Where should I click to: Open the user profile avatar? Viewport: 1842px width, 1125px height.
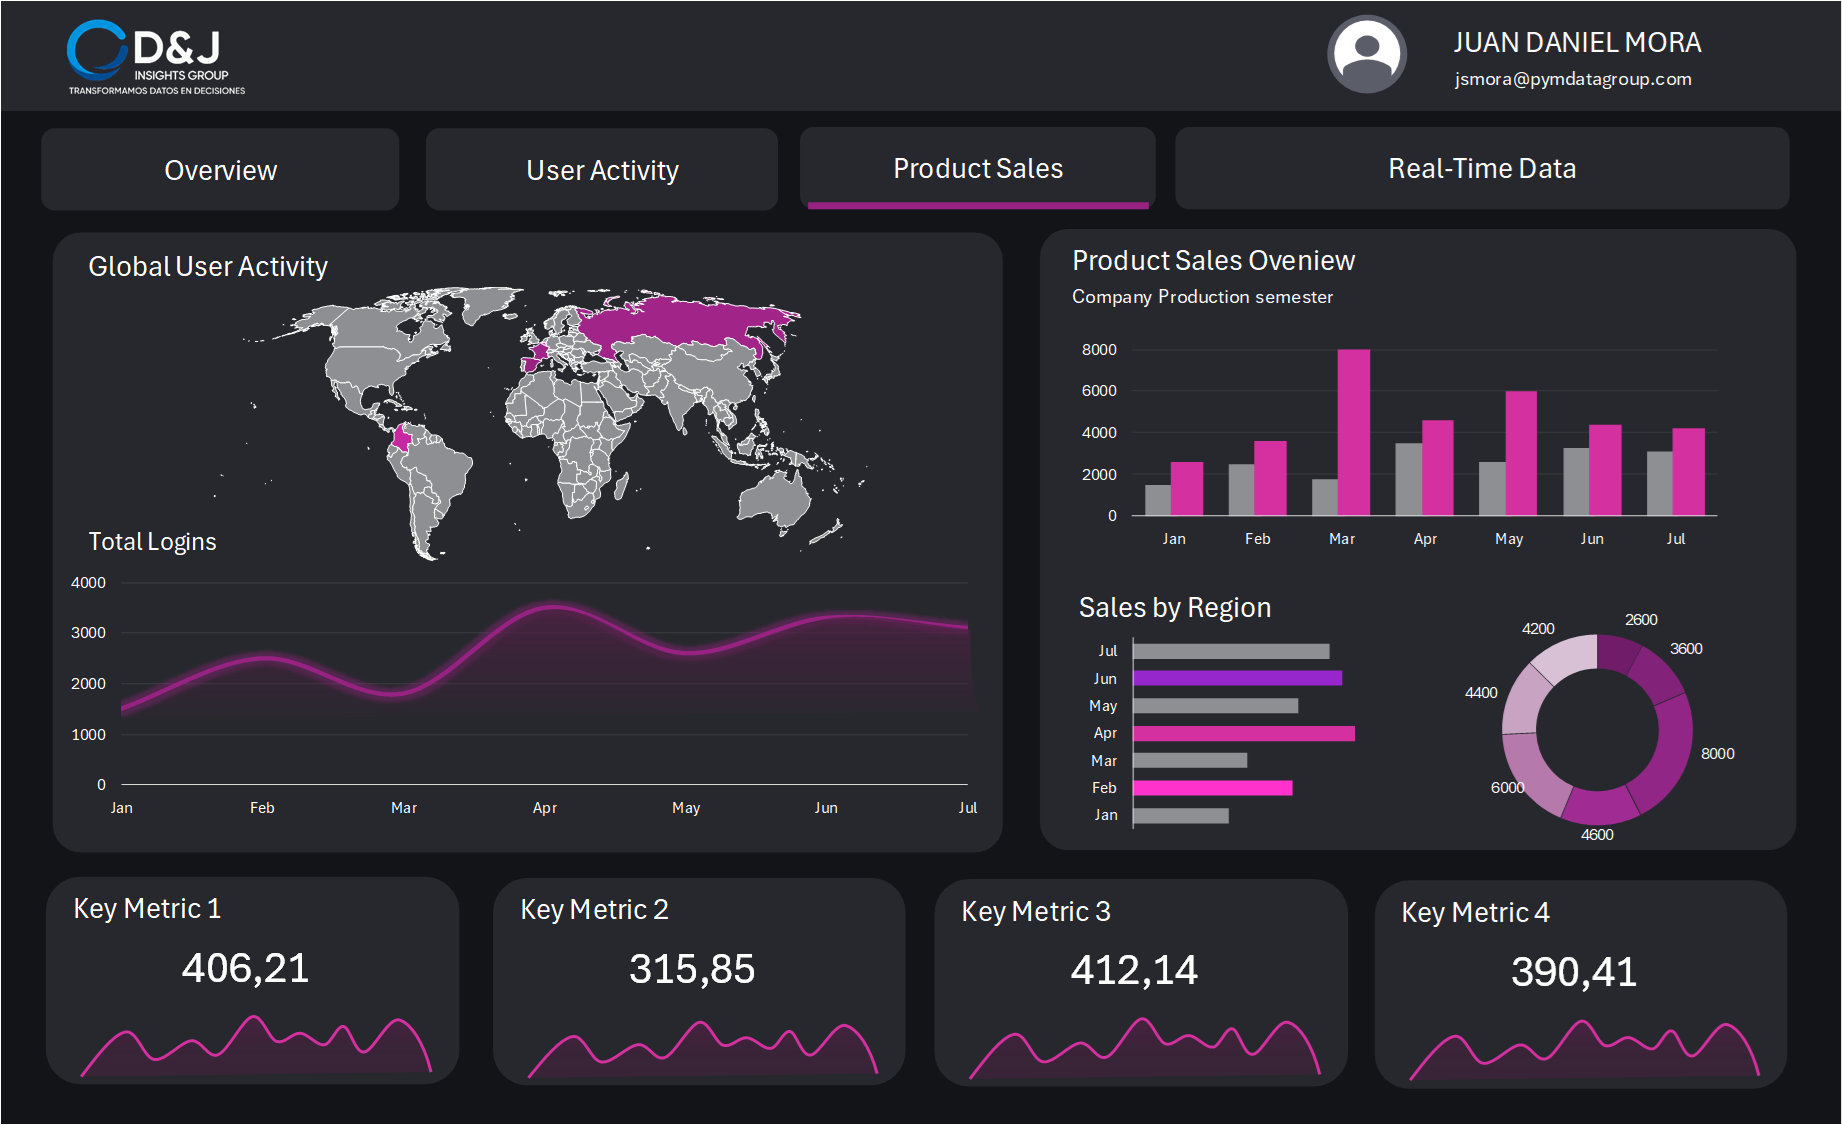pos(1366,53)
